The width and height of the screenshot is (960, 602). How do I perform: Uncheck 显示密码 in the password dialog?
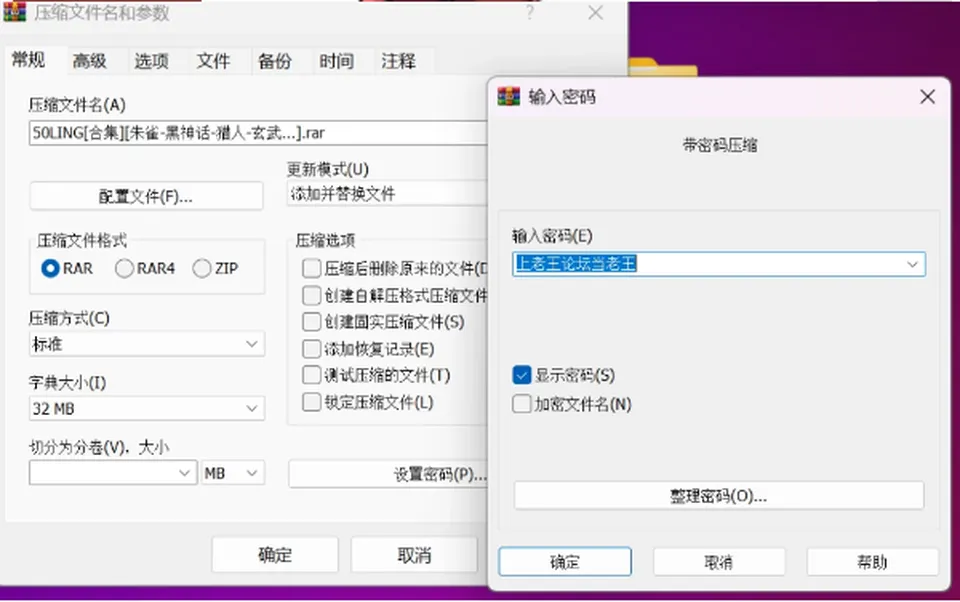pos(522,375)
